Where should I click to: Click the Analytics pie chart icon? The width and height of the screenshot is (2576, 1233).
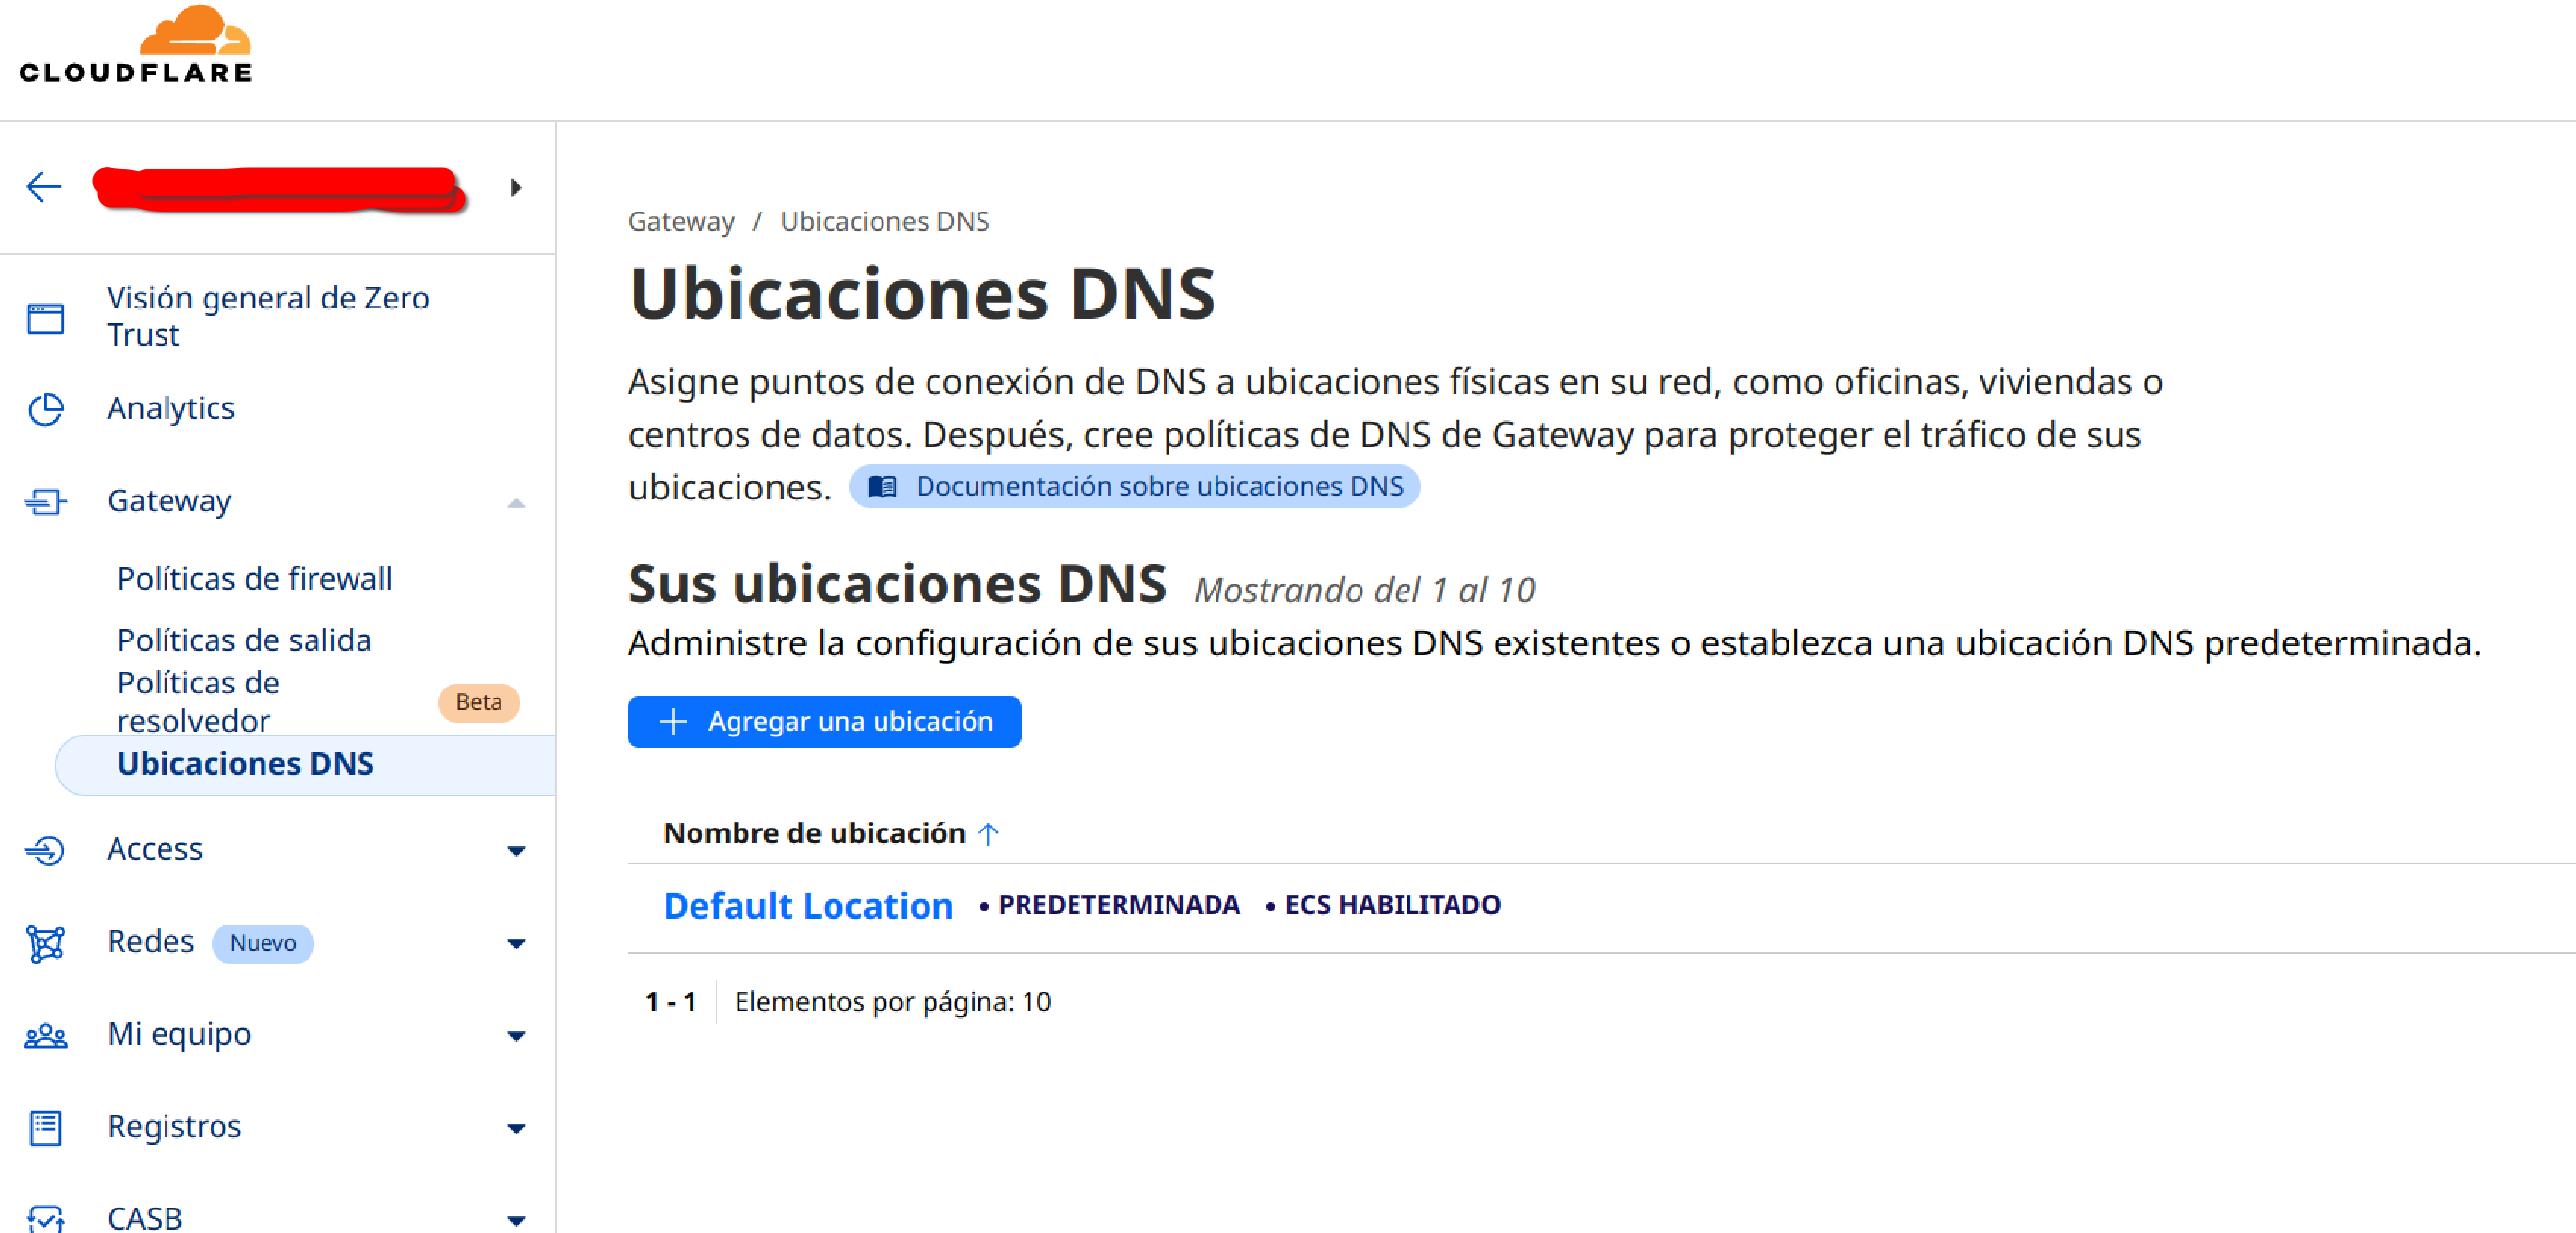(45, 409)
